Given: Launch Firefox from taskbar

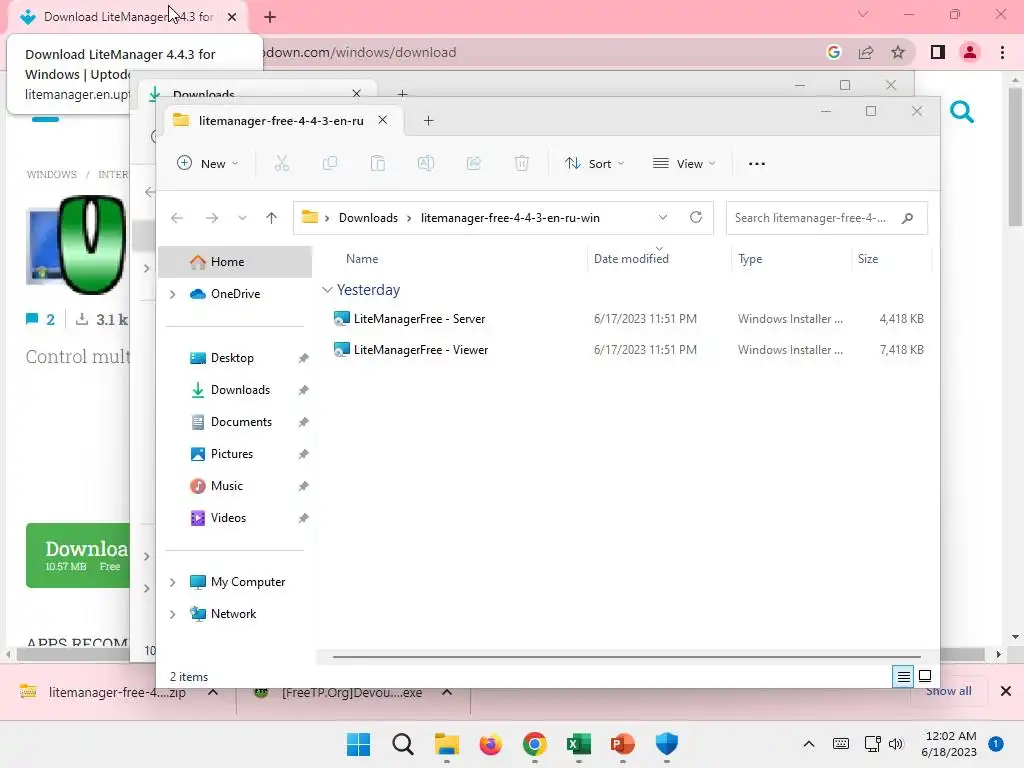Looking at the screenshot, I should click(490, 744).
